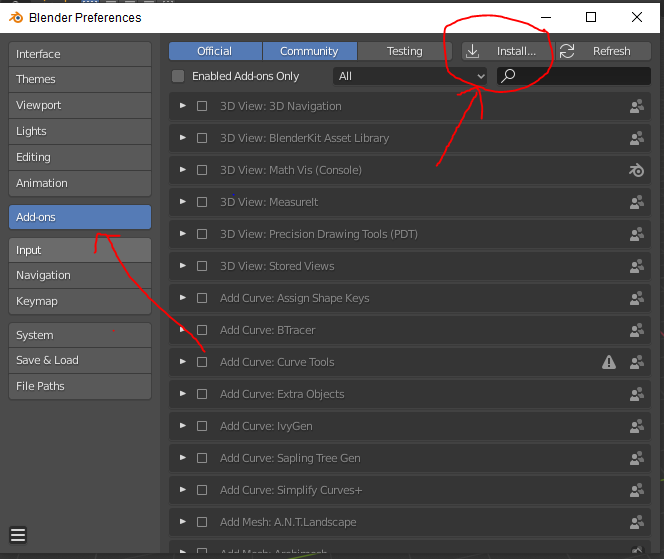Click community people icon on Curve Tools row

(636, 362)
